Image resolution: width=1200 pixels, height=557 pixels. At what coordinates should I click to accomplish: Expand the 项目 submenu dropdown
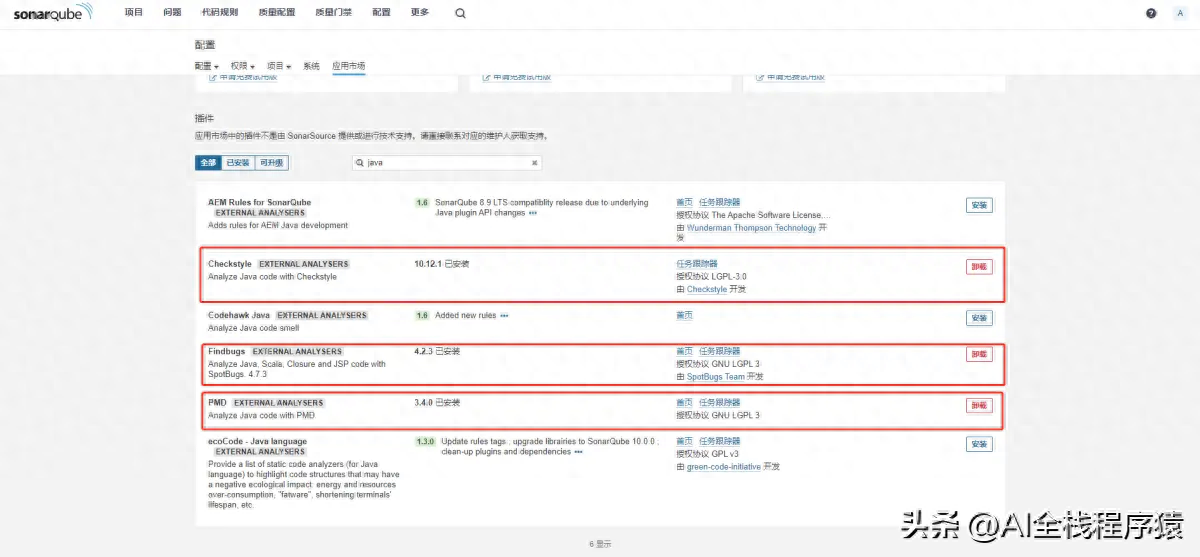coord(279,66)
